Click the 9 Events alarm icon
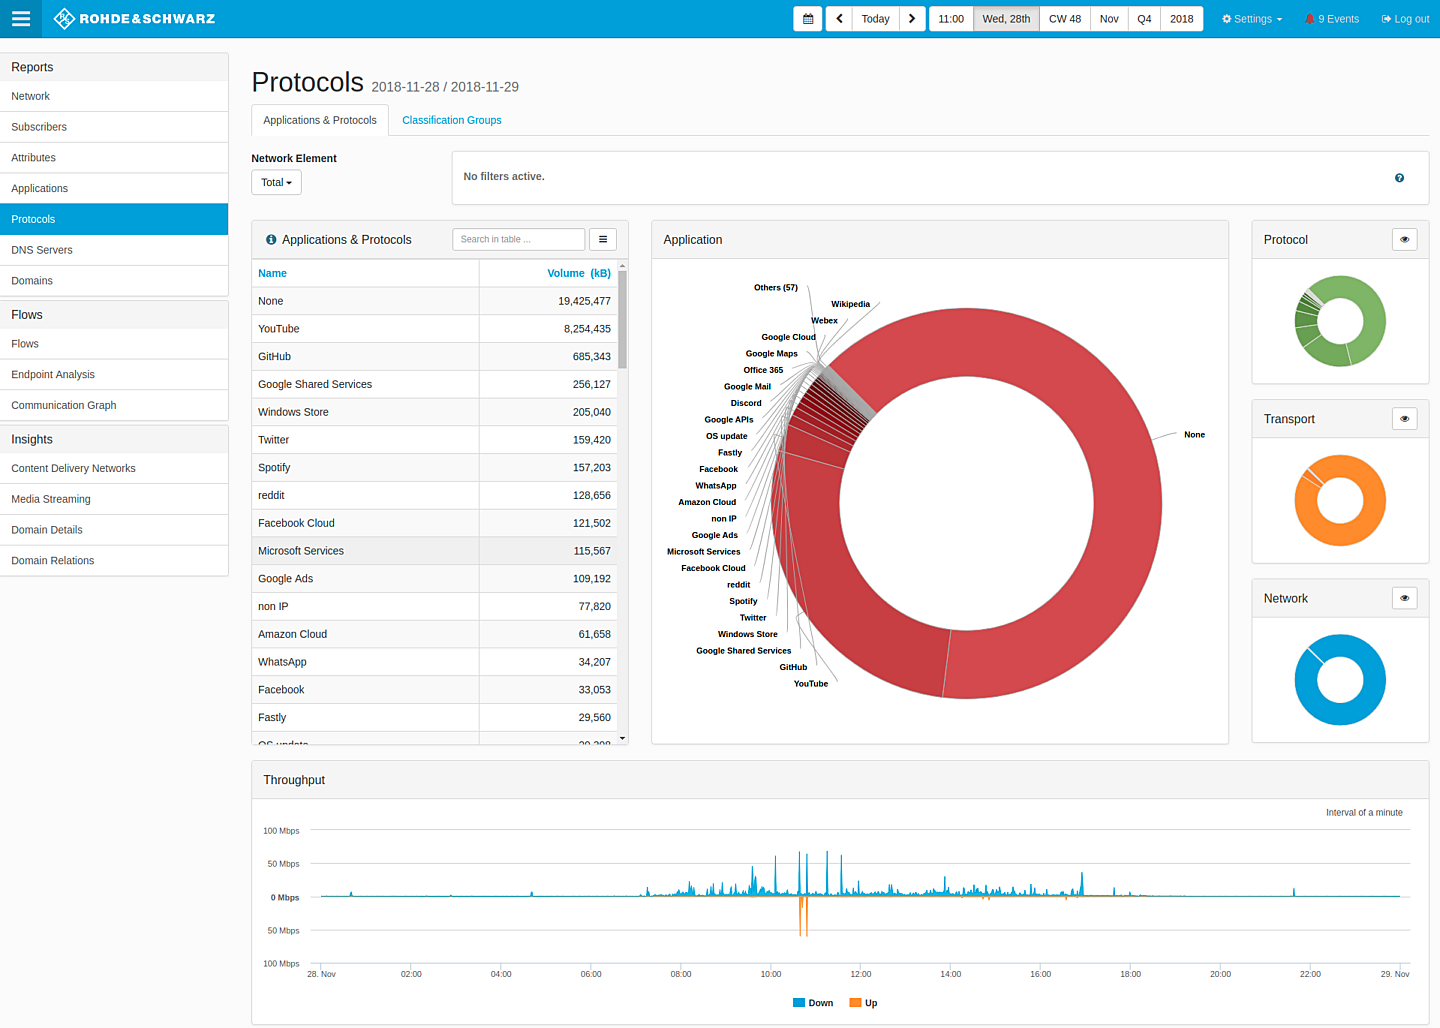 click(x=1309, y=18)
